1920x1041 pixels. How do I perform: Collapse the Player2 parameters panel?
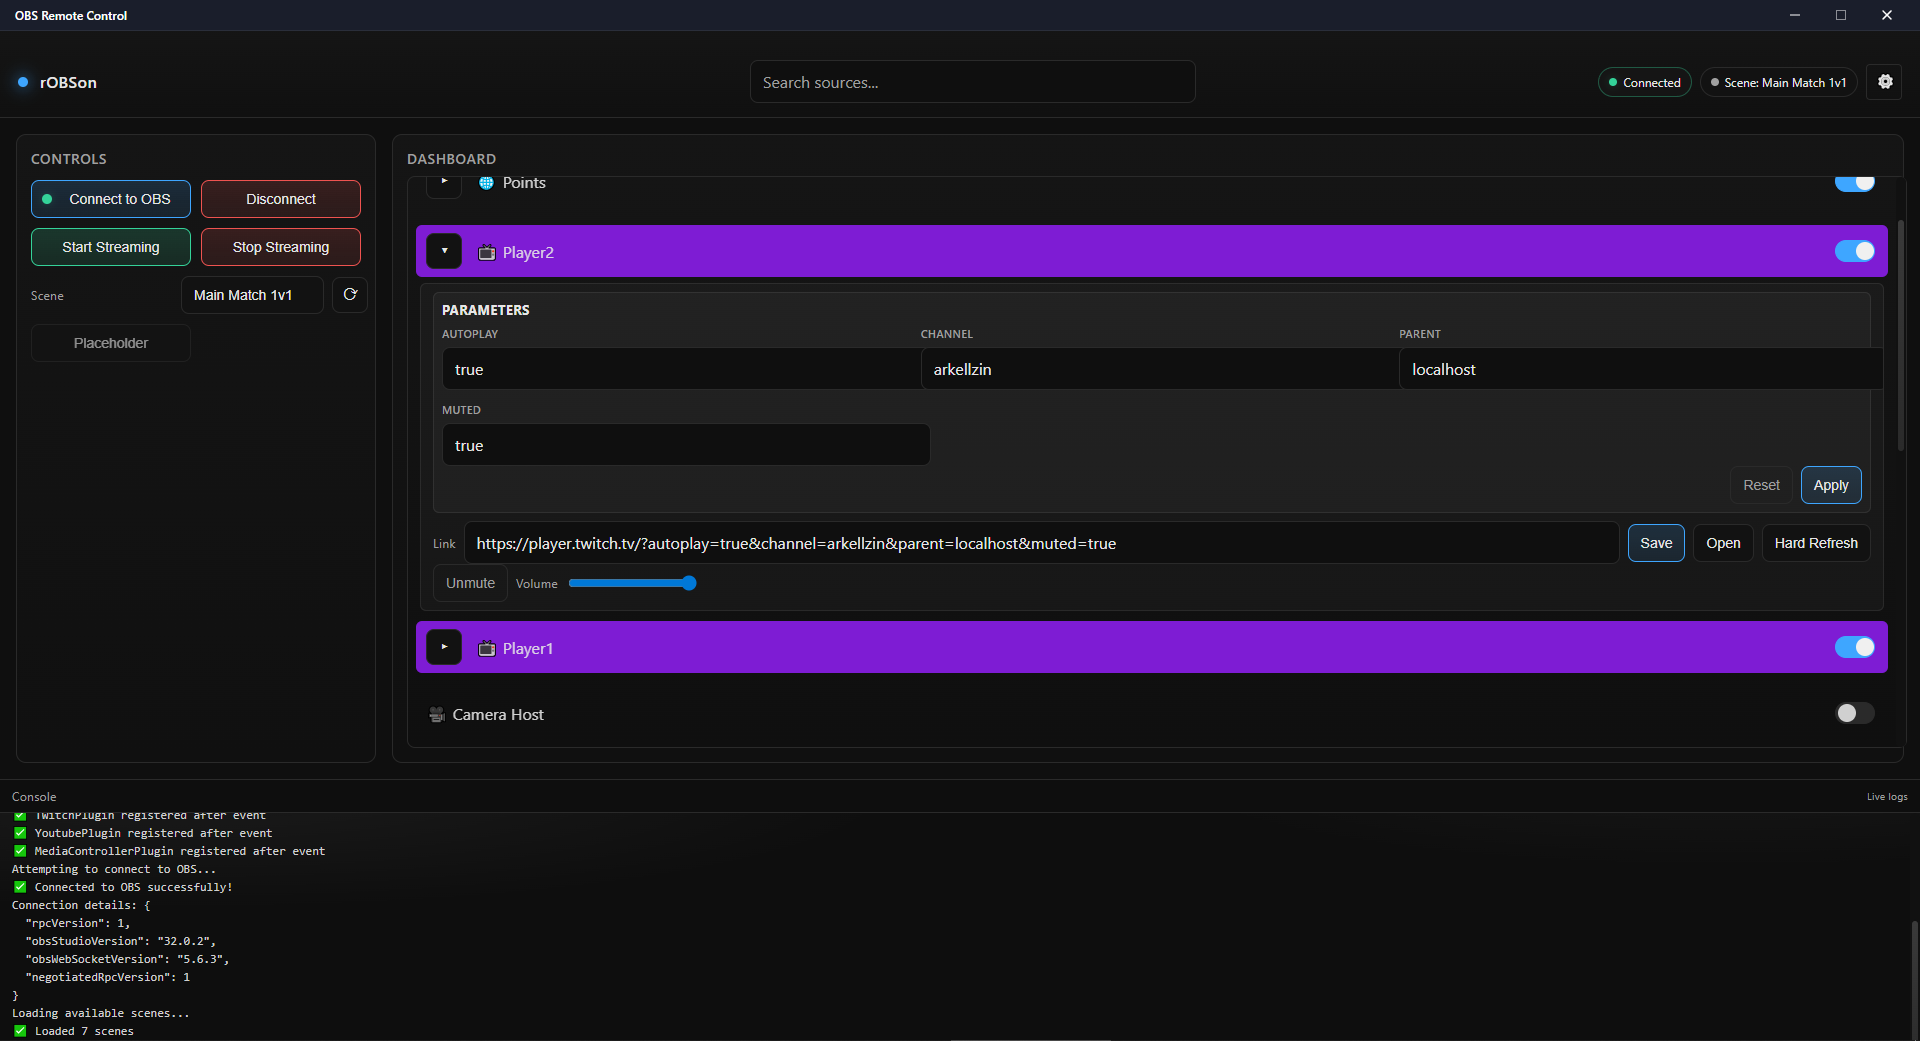[x=444, y=251]
